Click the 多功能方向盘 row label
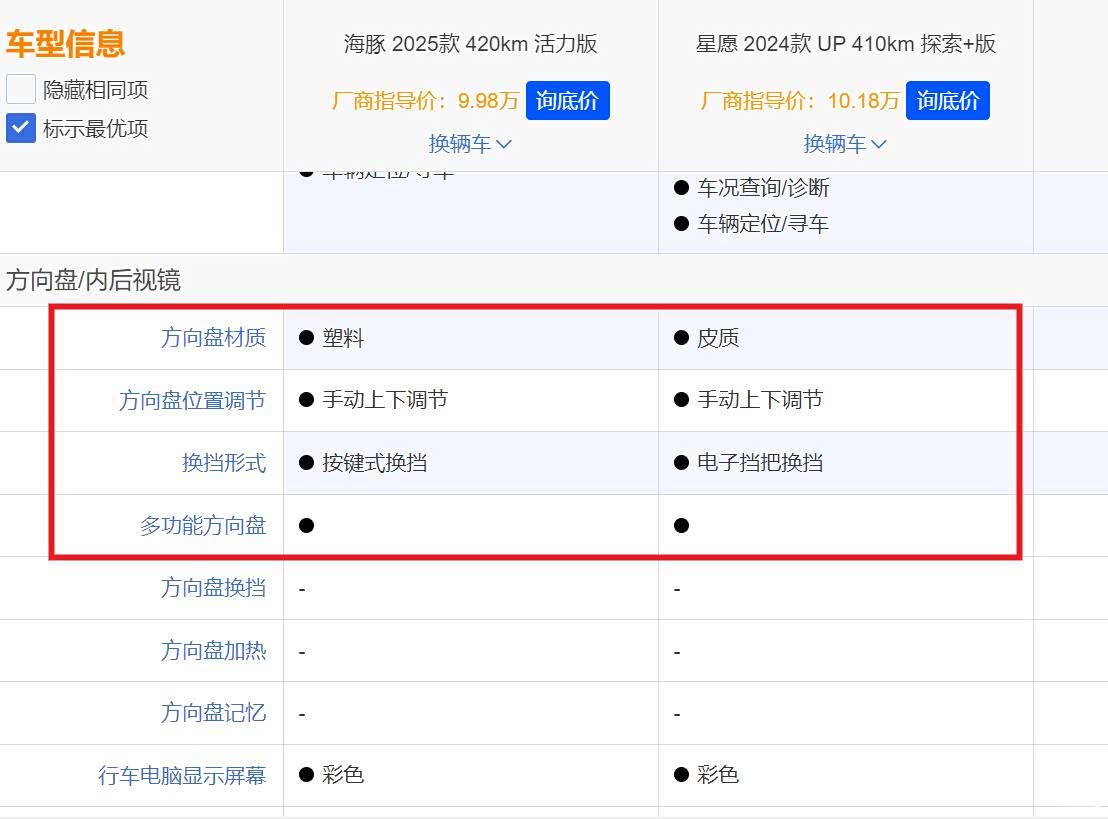Viewport: 1108px width, 819px height. coord(203,525)
